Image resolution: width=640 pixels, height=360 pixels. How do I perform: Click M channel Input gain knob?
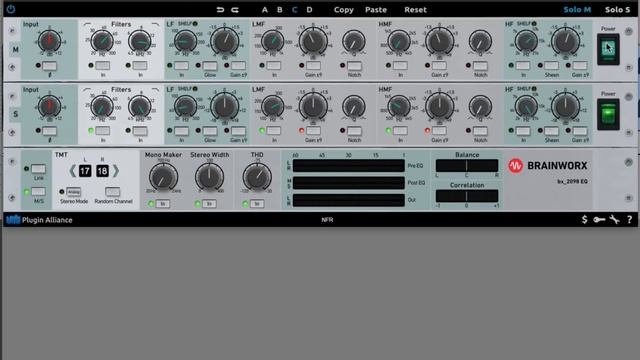[49, 41]
